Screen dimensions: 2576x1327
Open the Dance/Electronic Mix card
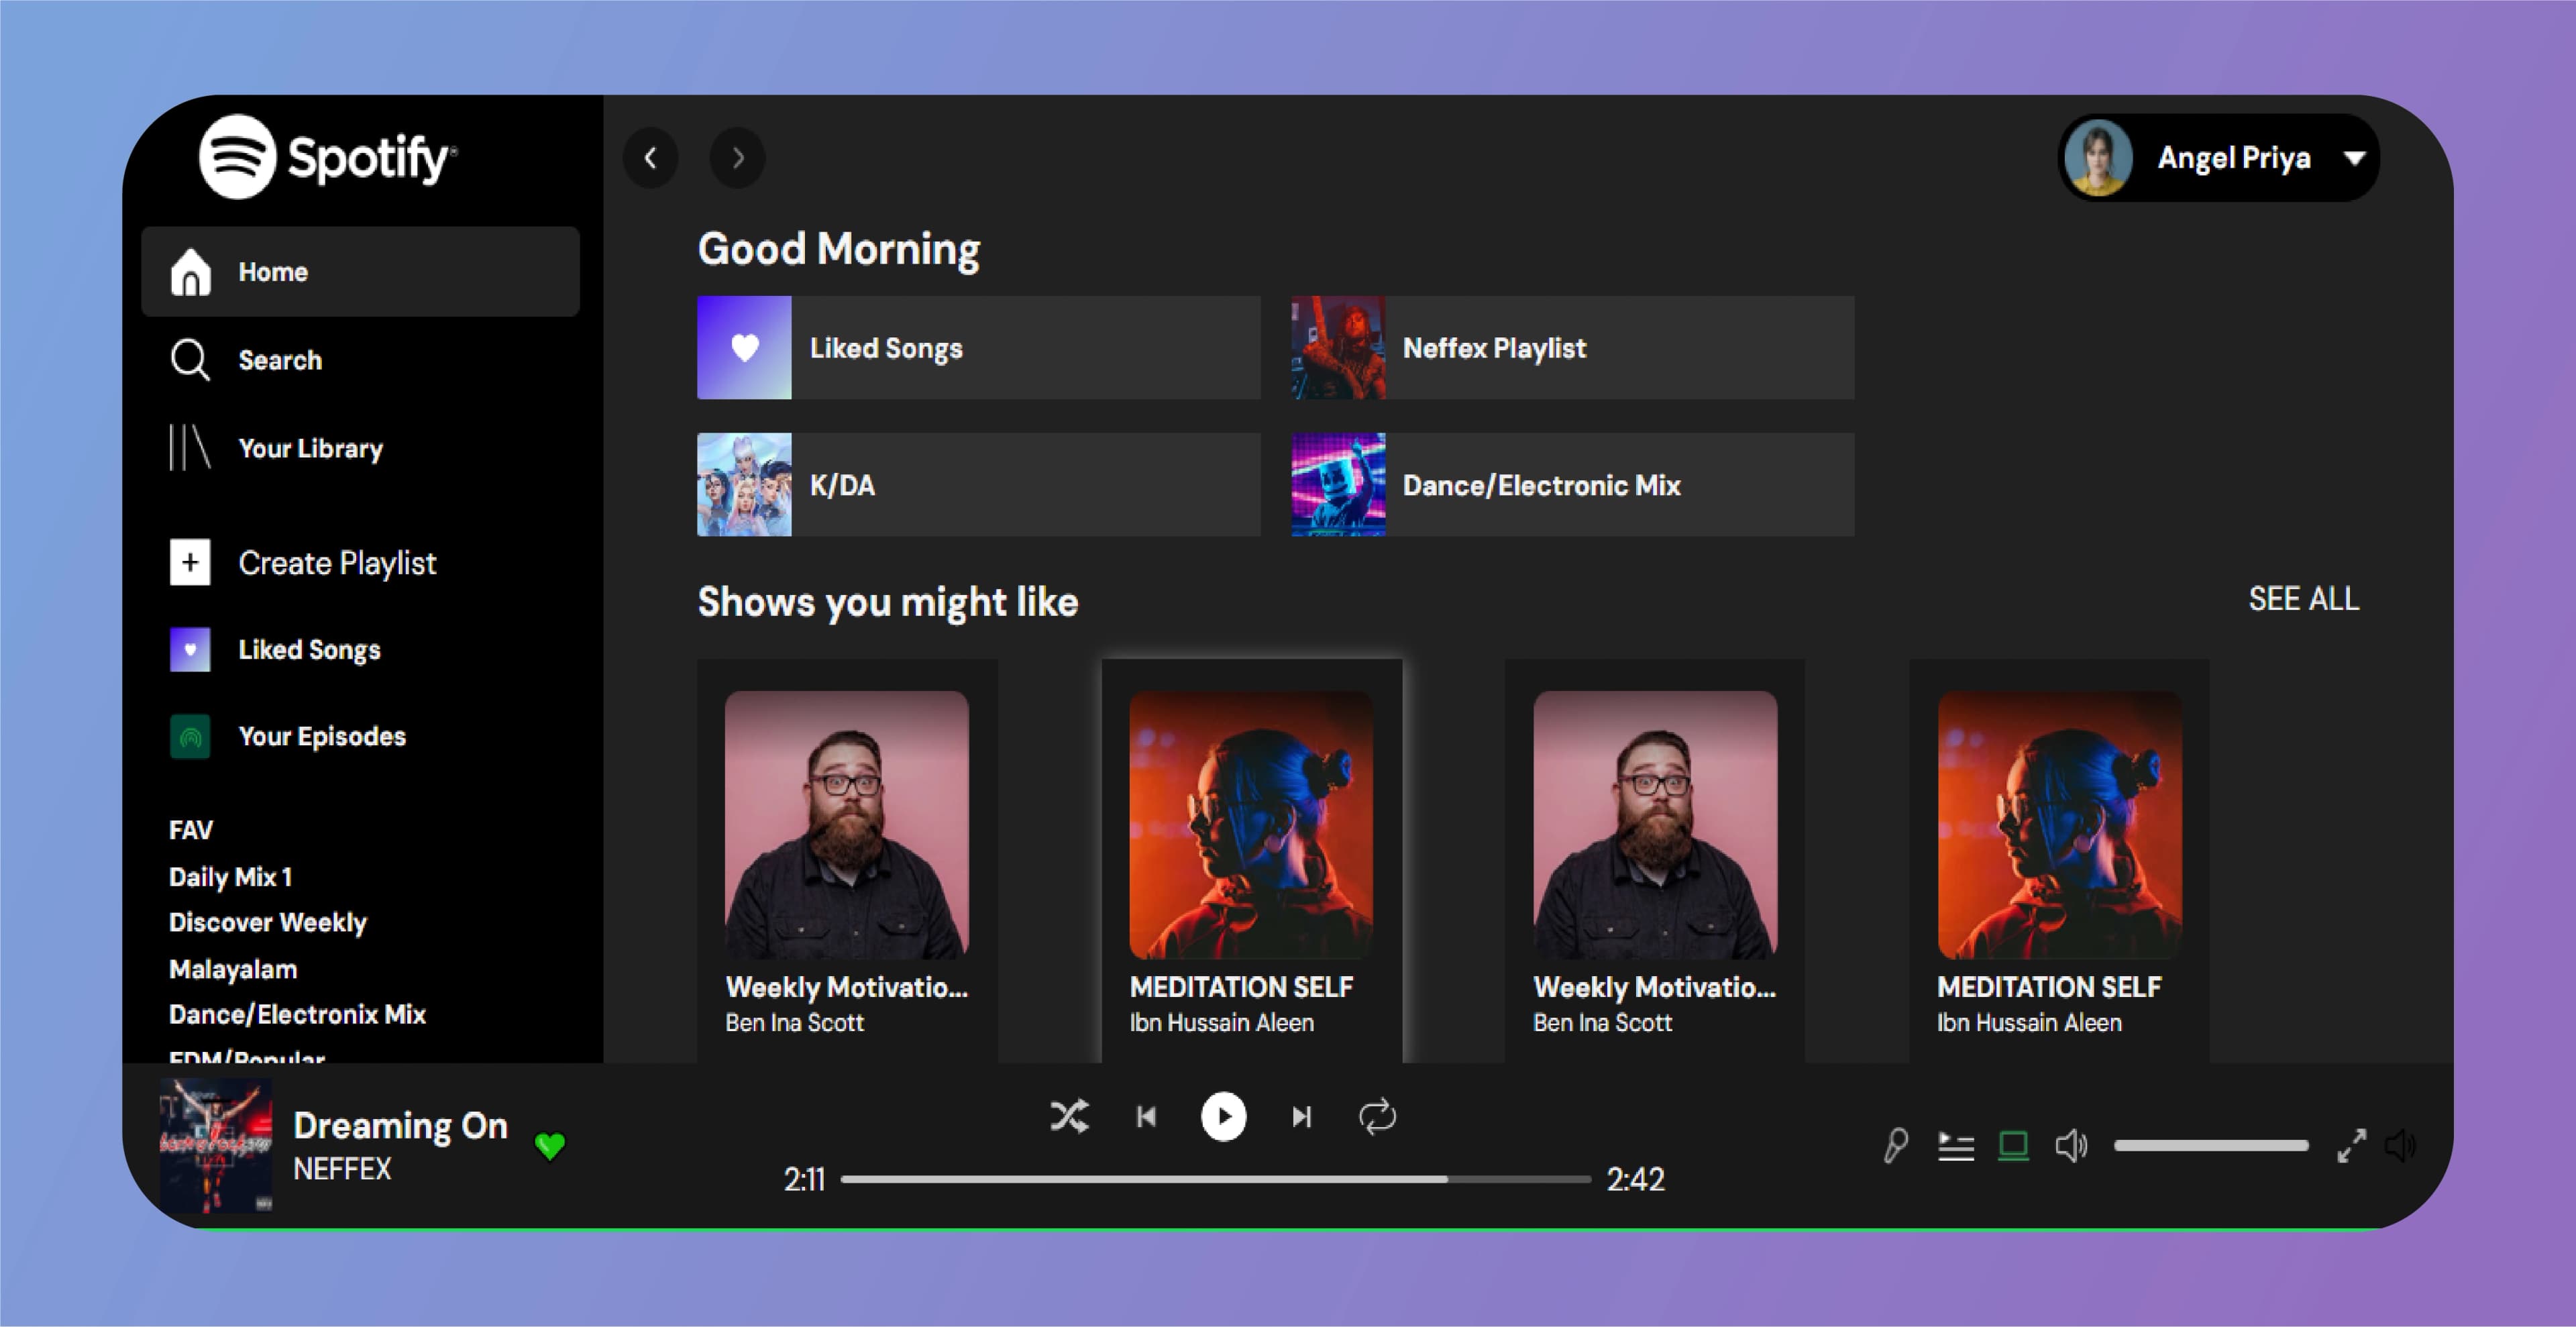pos(1572,485)
